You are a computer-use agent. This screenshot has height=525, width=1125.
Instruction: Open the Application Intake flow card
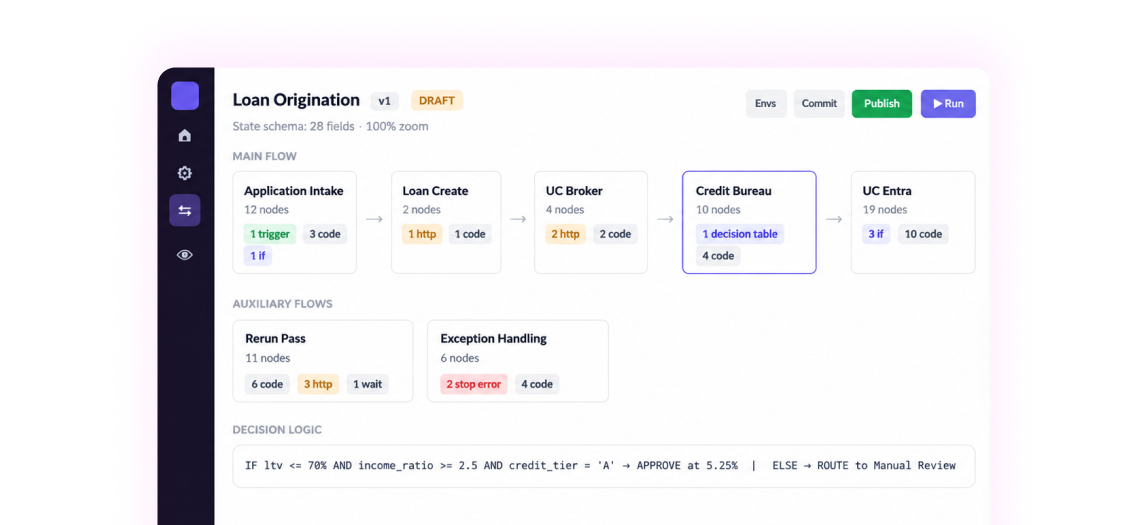coord(294,222)
